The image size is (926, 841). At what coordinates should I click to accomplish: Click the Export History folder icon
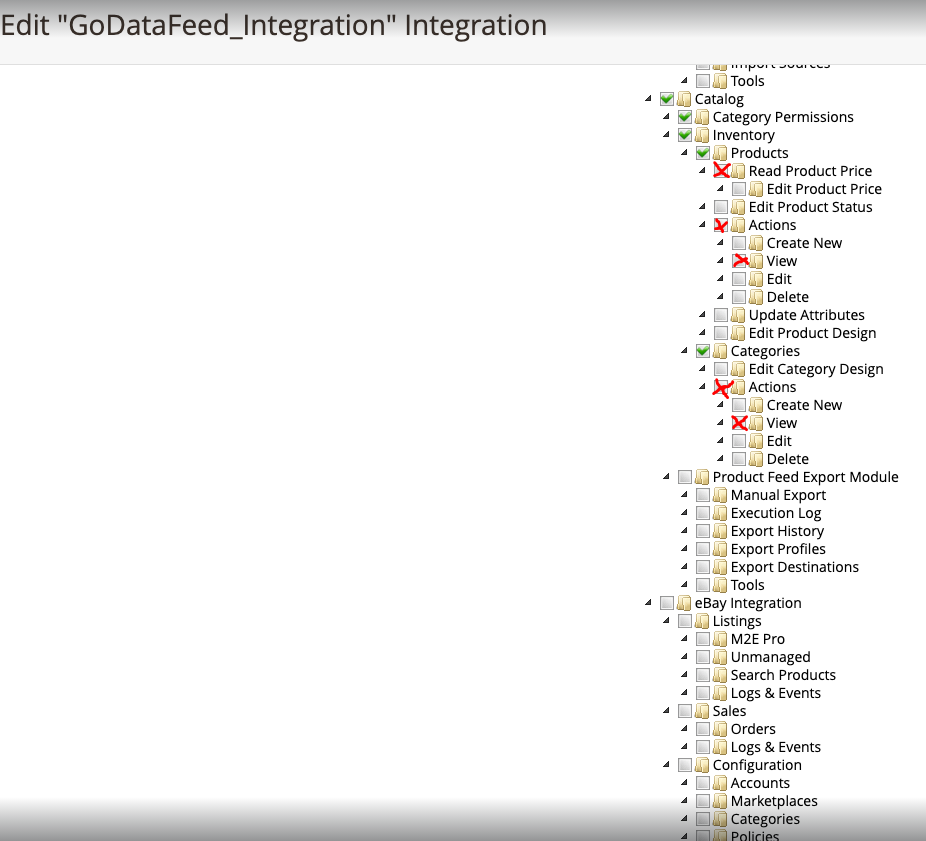pyautogui.click(x=720, y=531)
